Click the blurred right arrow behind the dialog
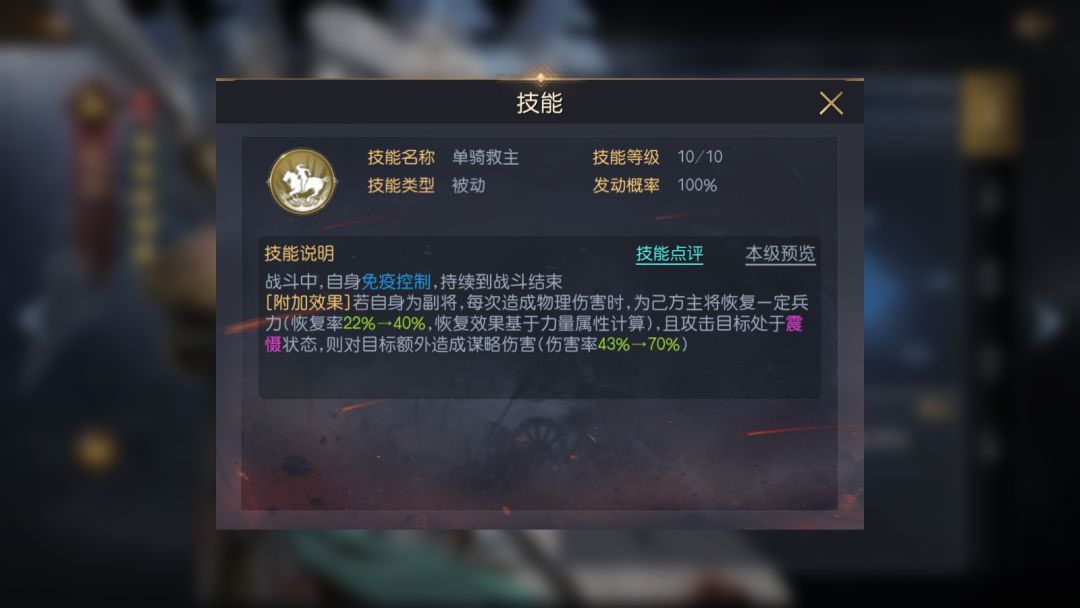Screen dimensions: 1080x608 tap(1048, 321)
